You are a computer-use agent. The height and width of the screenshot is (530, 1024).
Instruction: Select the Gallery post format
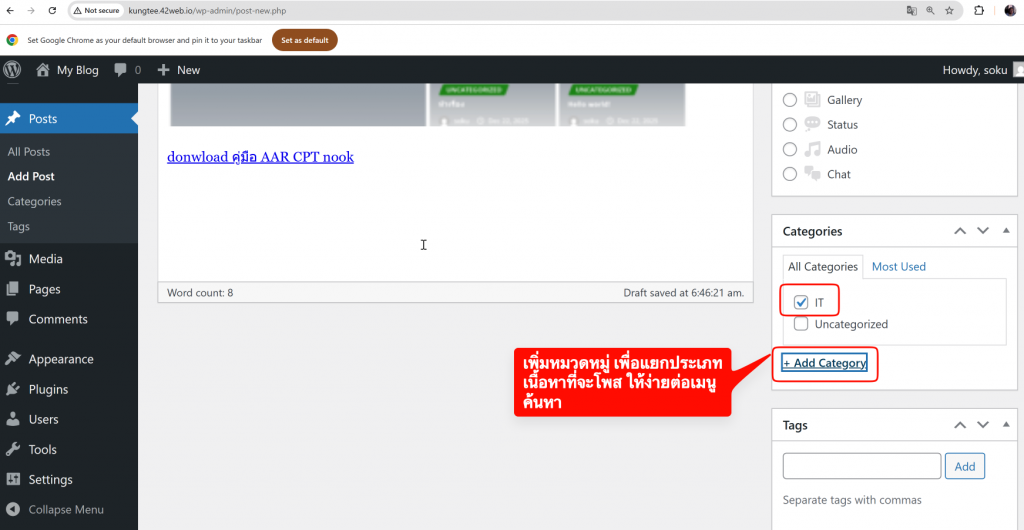[790, 100]
